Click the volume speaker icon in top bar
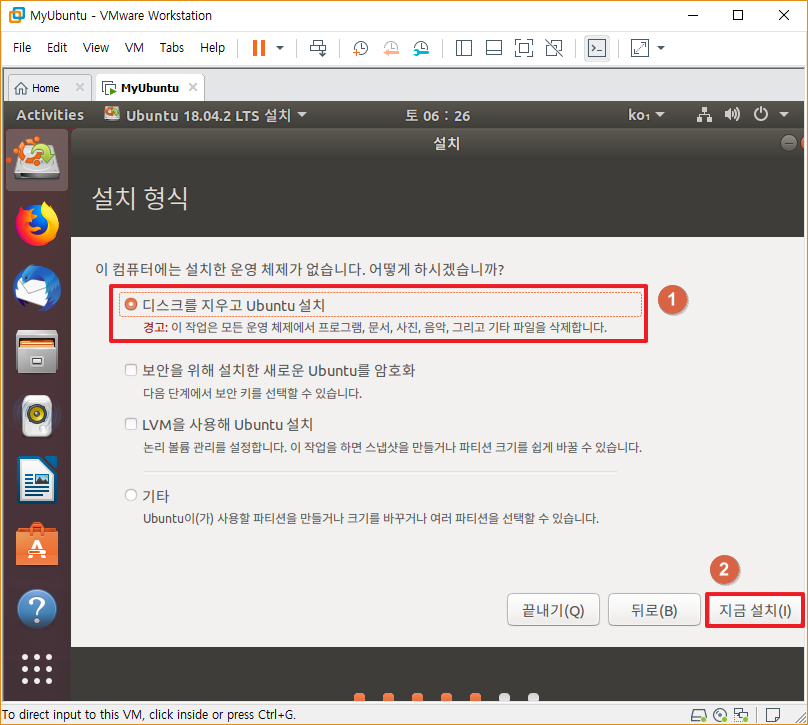Image resolution: width=808 pixels, height=725 pixels. pos(732,114)
